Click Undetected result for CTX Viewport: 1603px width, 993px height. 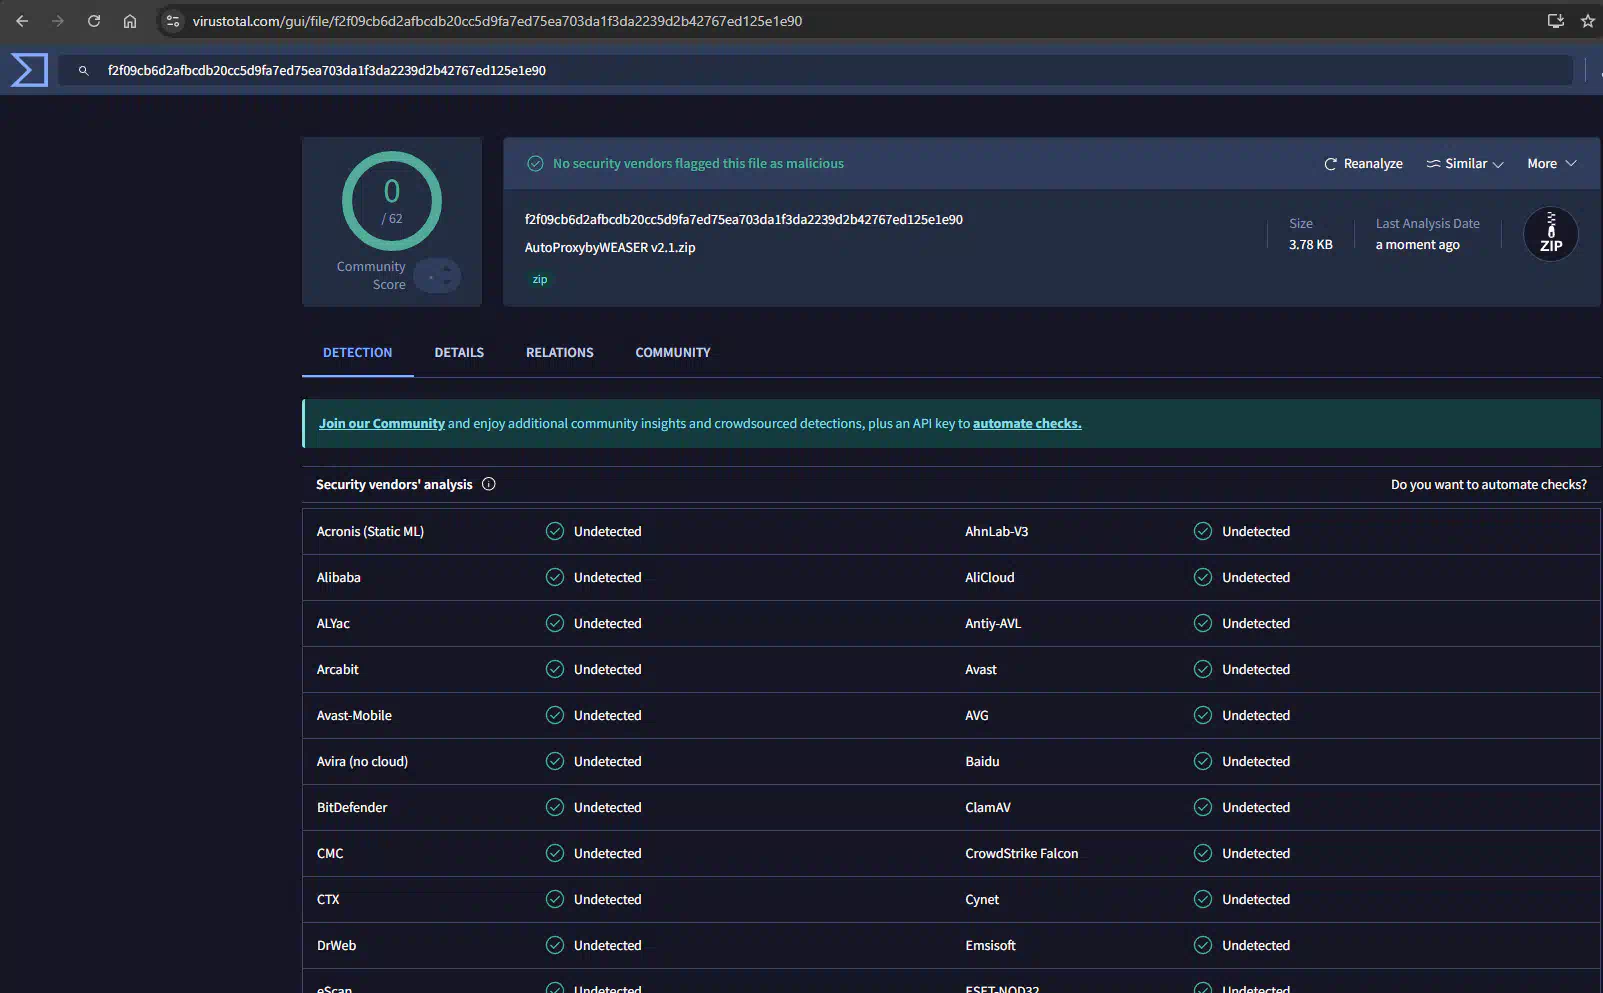point(608,900)
